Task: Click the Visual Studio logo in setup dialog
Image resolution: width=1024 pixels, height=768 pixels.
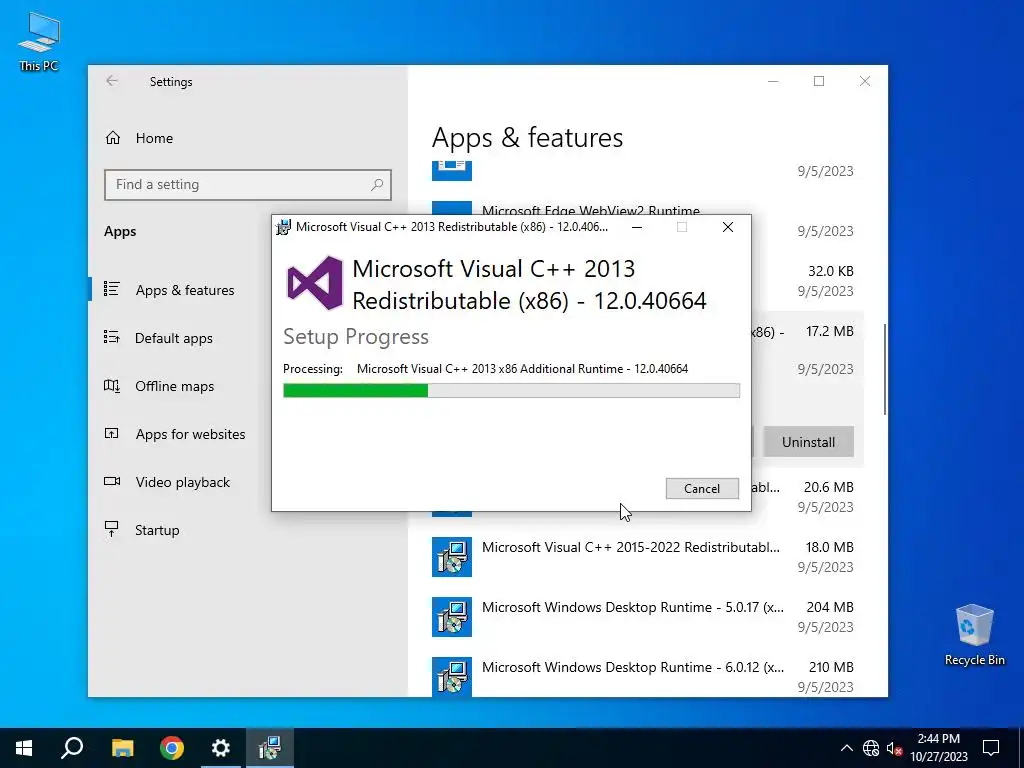Action: click(x=315, y=283)
